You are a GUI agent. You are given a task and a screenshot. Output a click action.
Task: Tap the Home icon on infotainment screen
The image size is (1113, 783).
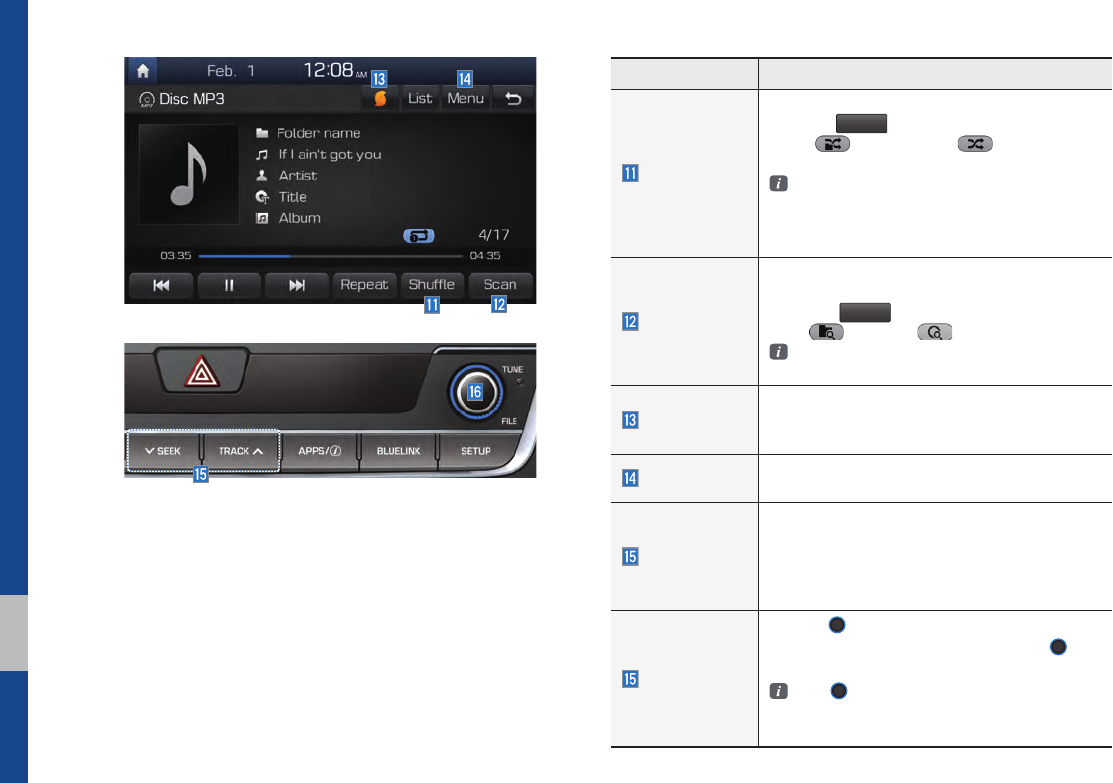143,71
